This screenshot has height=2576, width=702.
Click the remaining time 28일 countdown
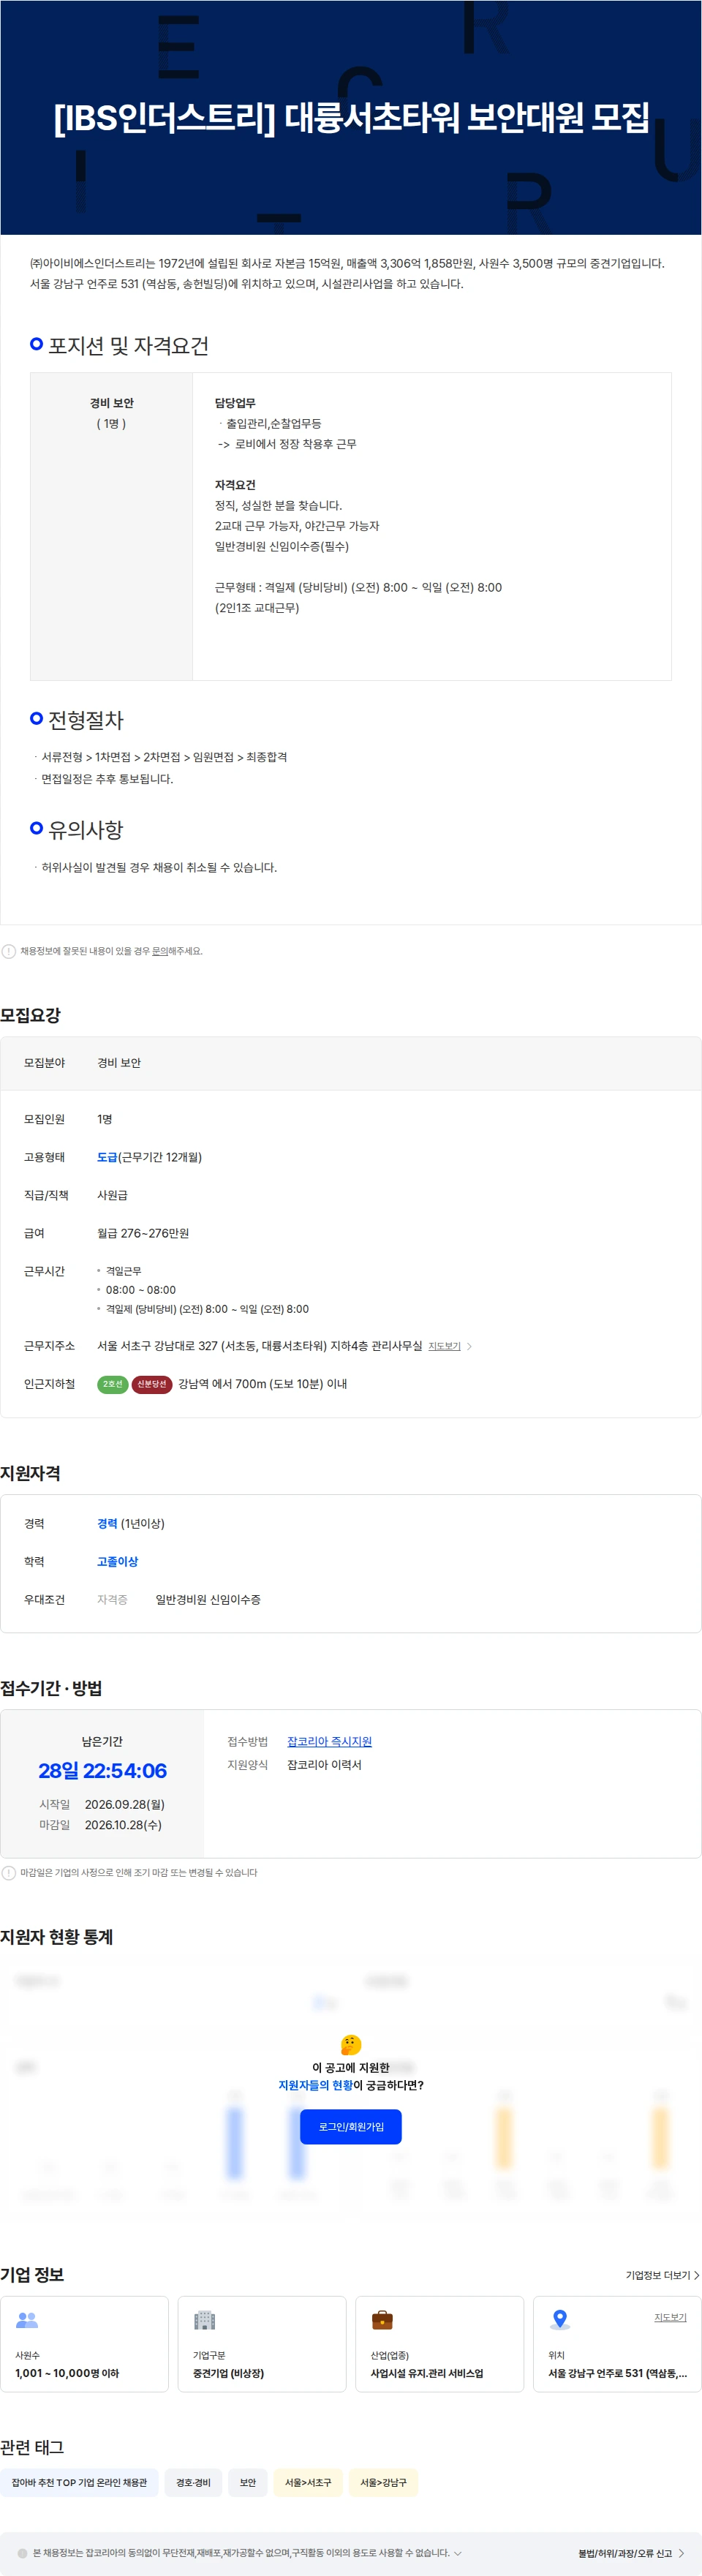click(102, 1770)
